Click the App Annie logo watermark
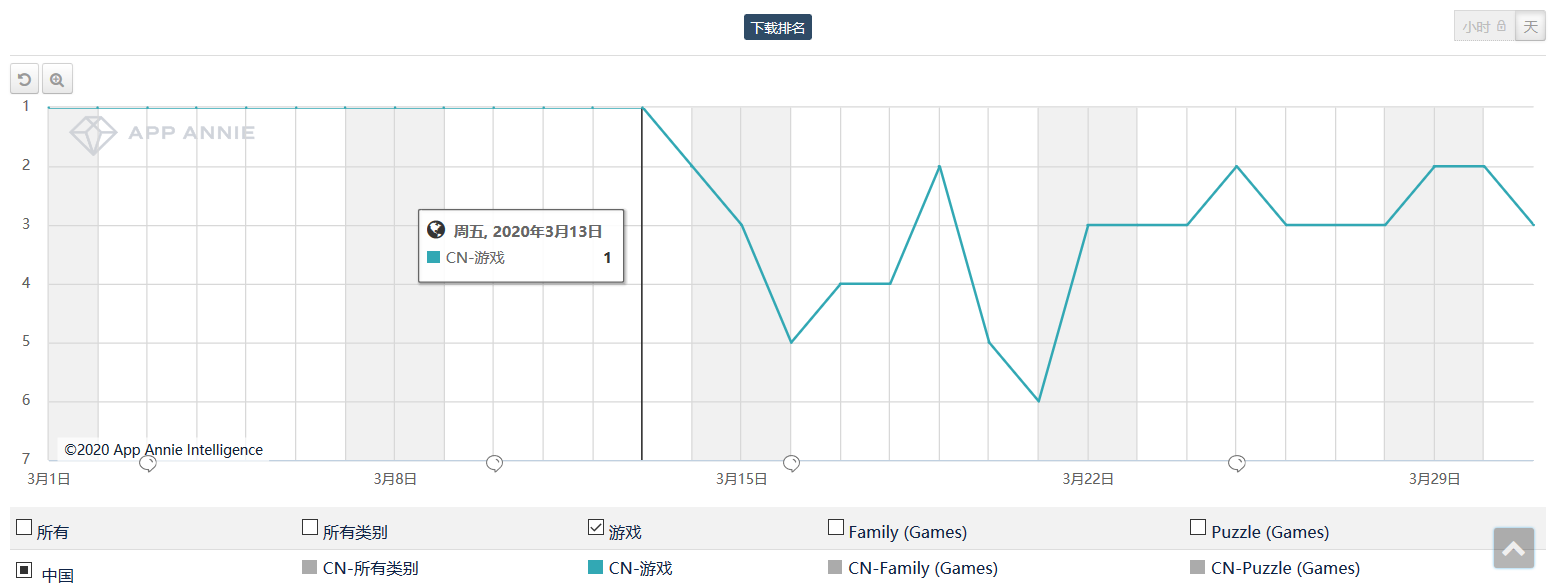This screenshot has height=588, width=1556. point(162,134)
